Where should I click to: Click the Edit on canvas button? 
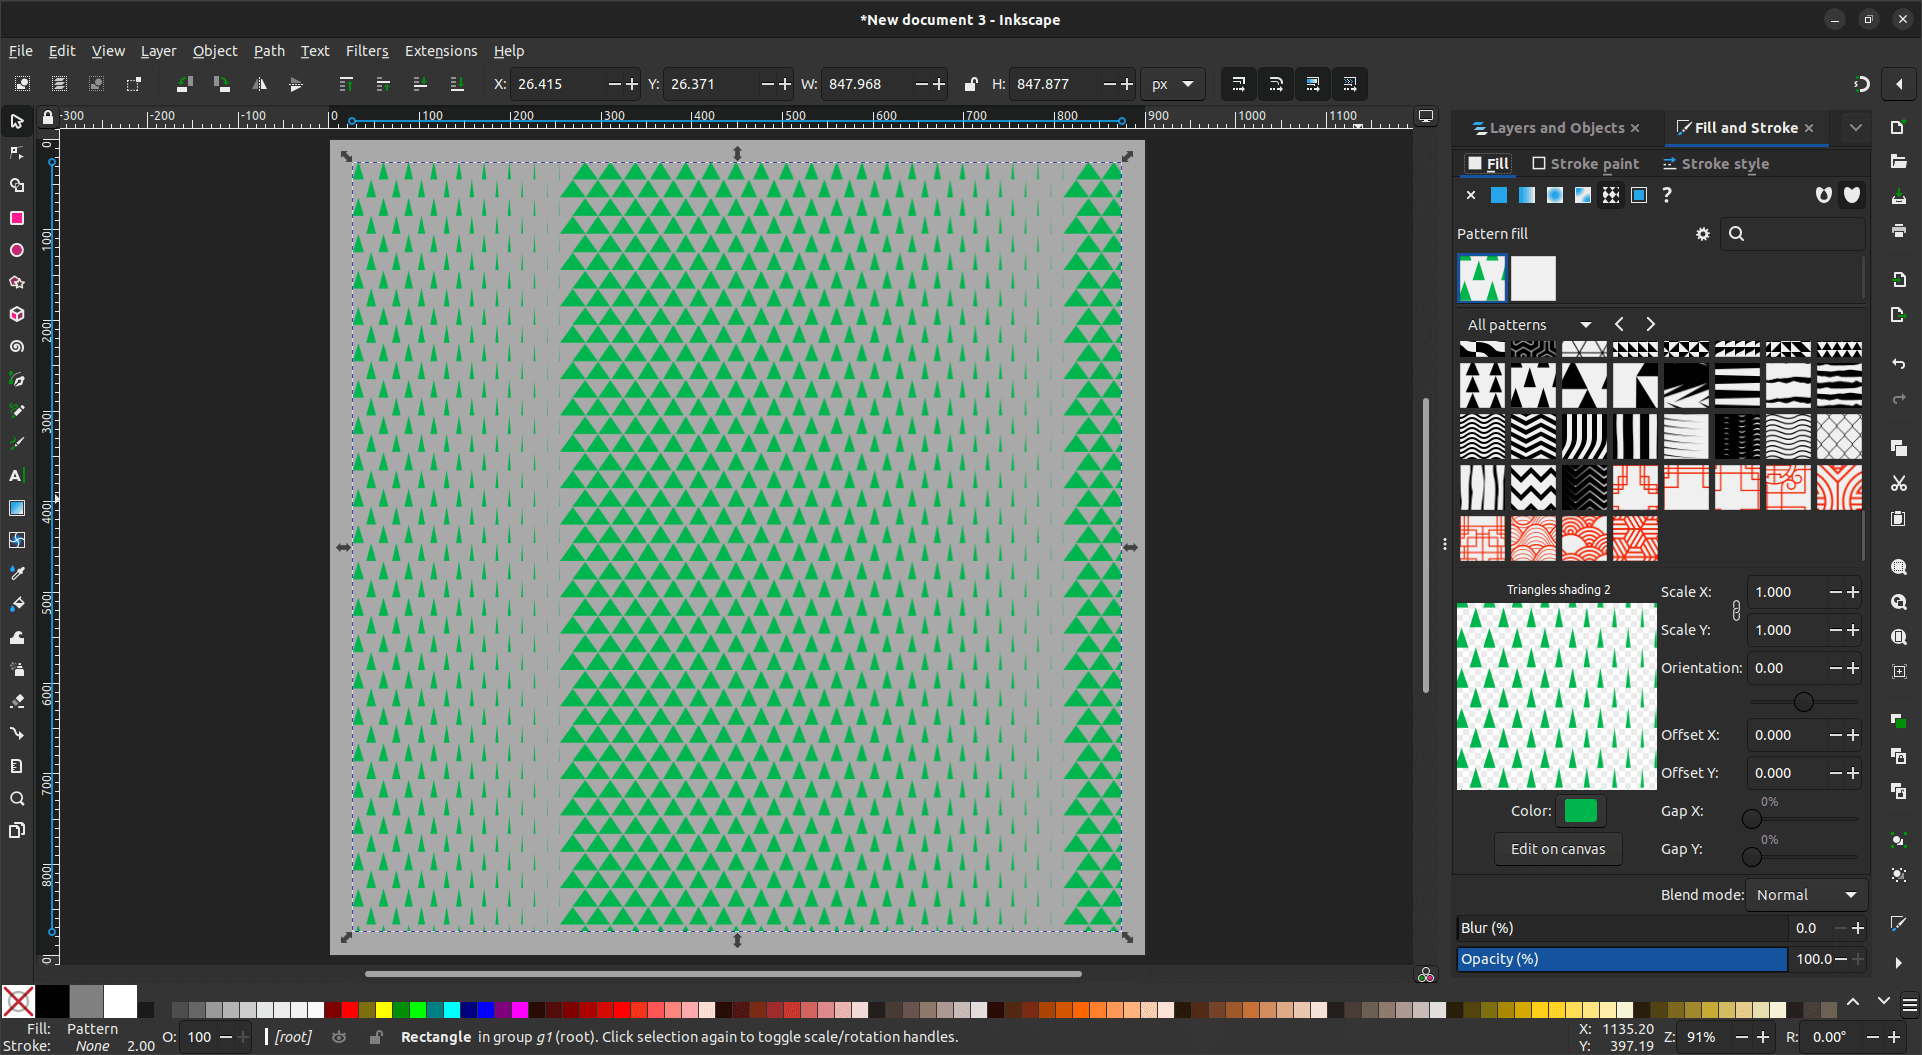(x=1557, y=849)
